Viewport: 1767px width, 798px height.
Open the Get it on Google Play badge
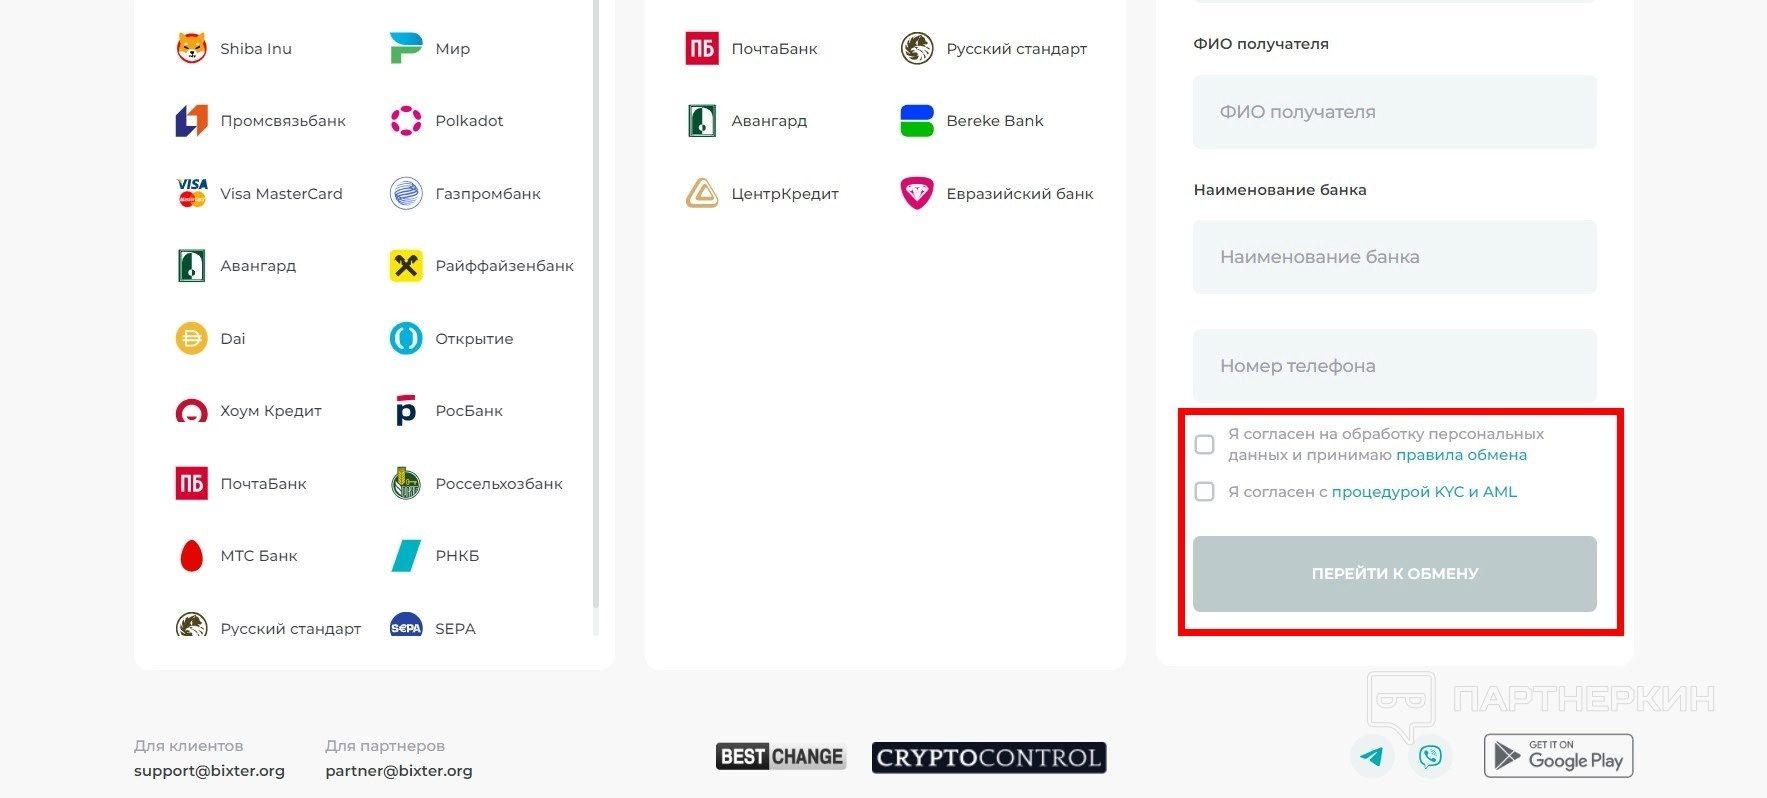point(1559,756)
